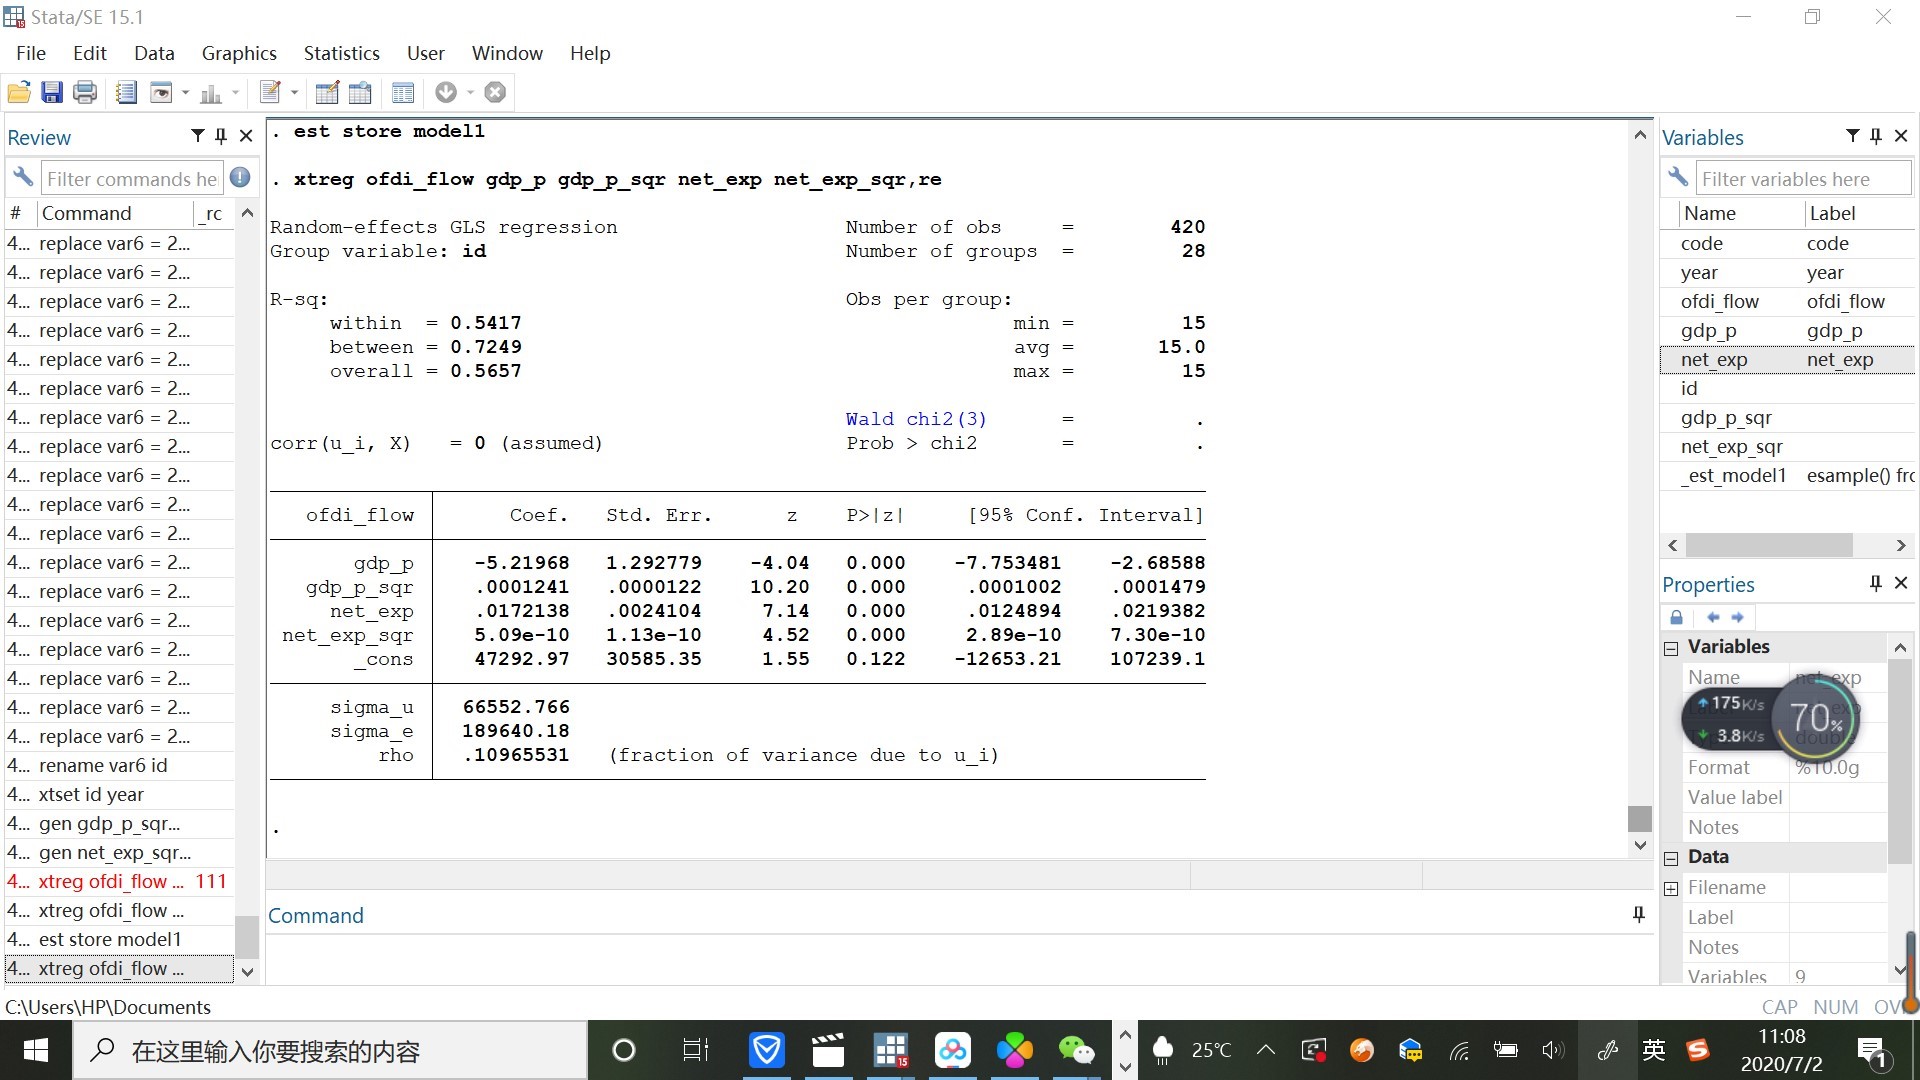The image size is (1920, 1080).
Task: Open the Do-file Editor icon
Action: [x=270, y=93]
